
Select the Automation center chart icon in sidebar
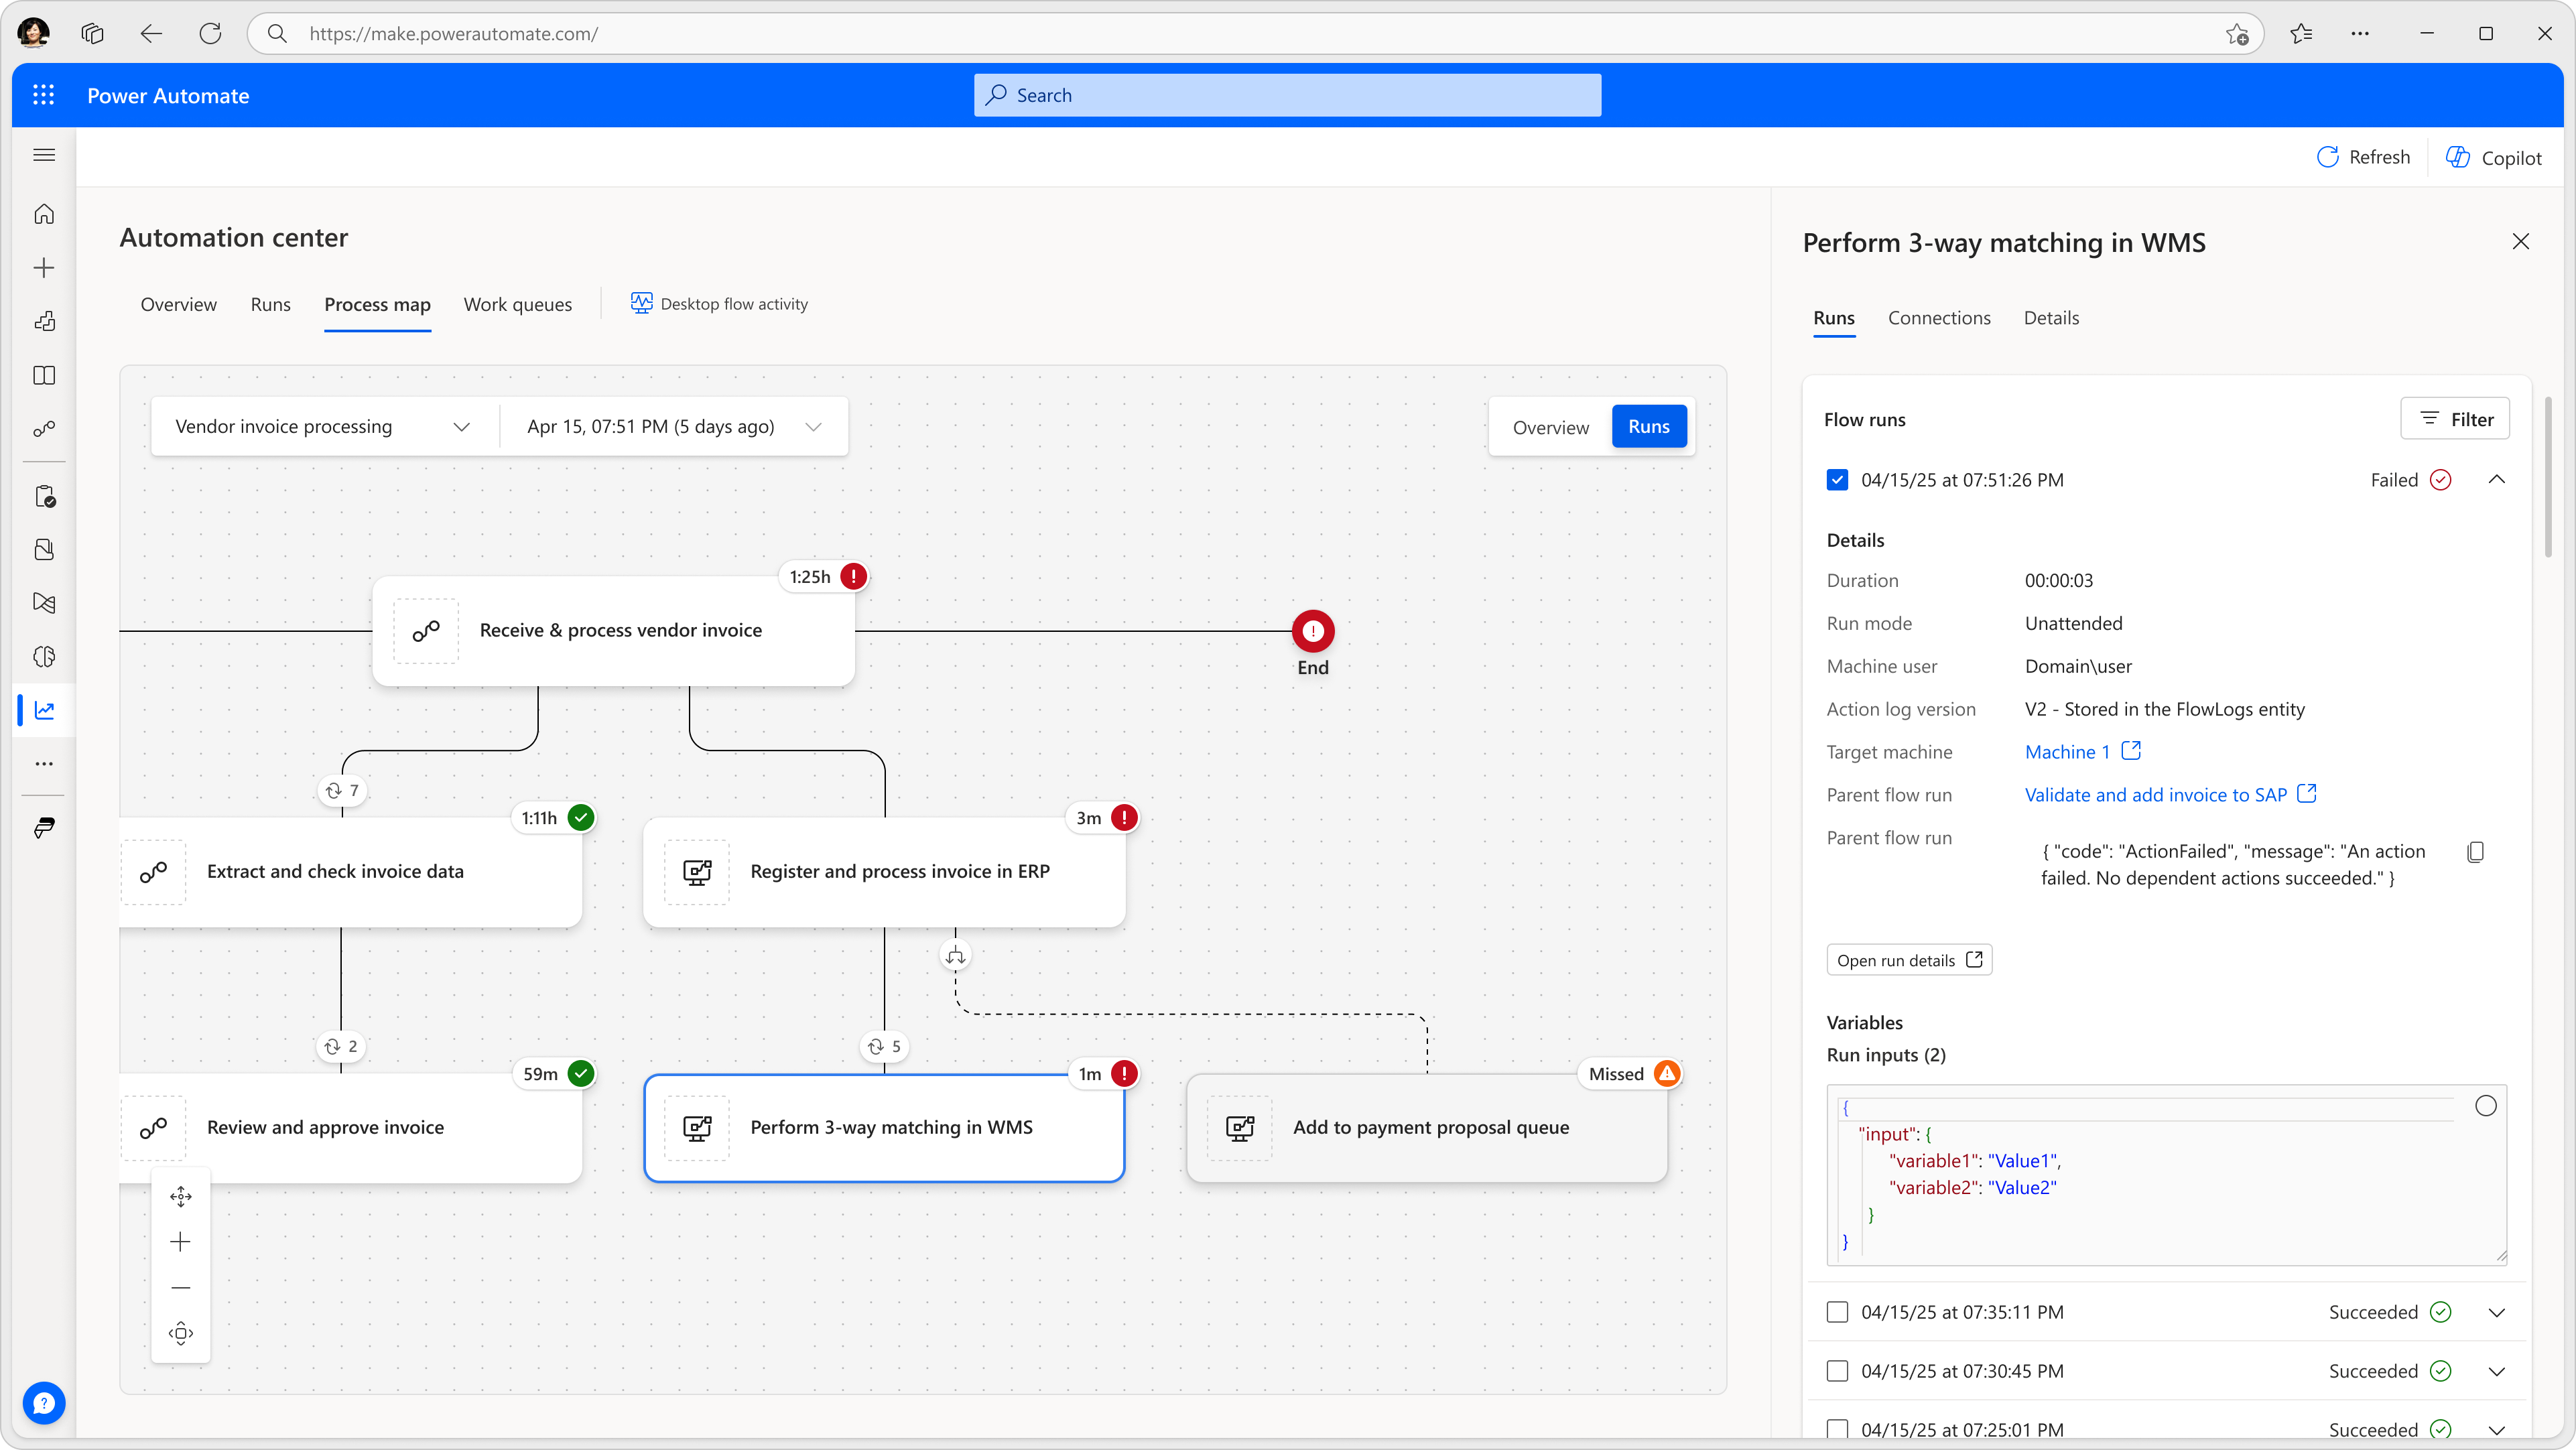(x=44, y=710)
